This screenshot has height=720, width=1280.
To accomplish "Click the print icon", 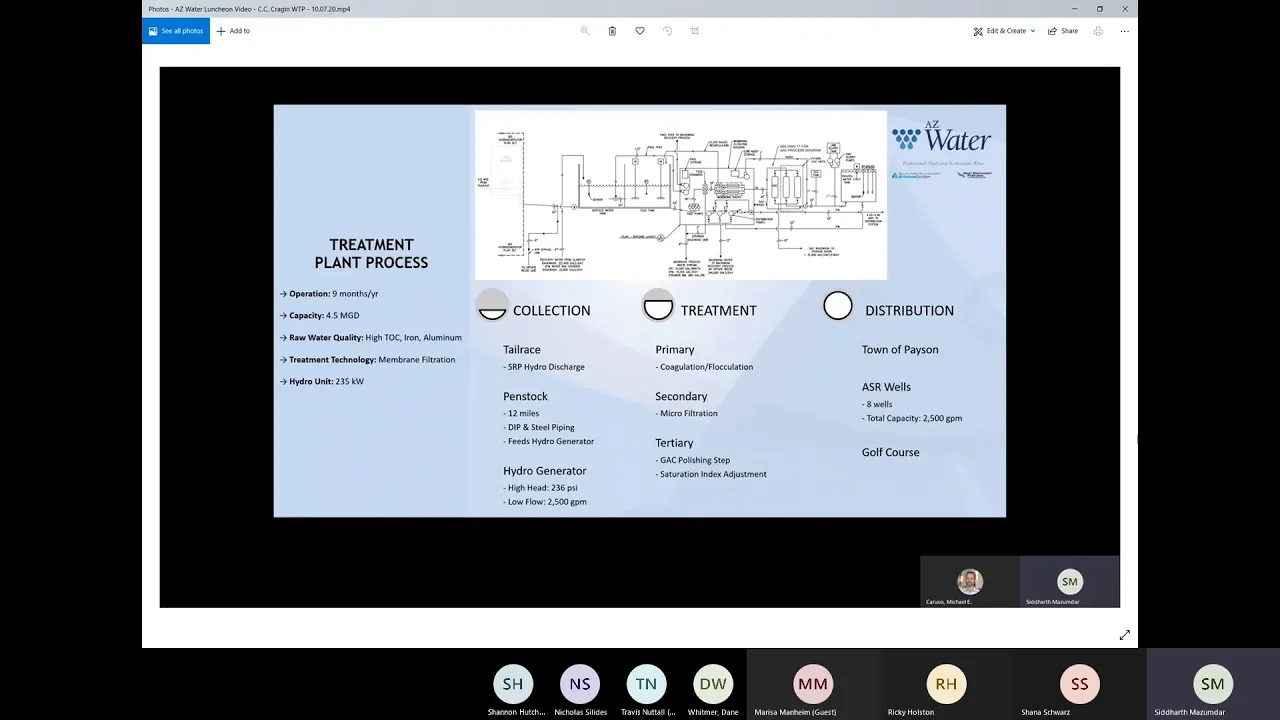I will click(1098, 31).
